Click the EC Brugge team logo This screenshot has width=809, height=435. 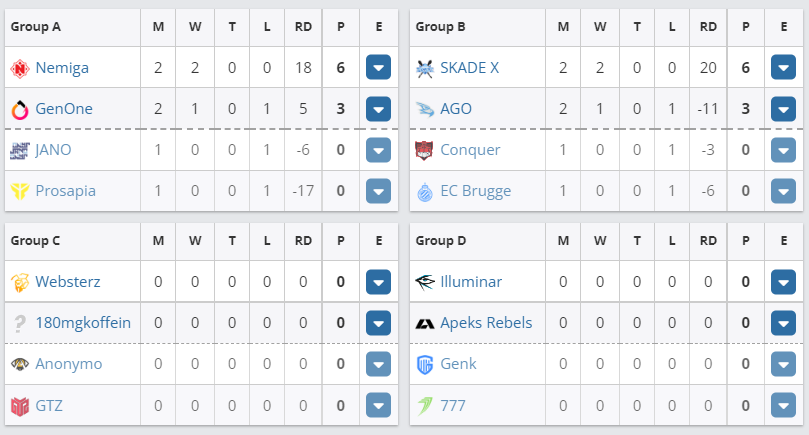(425, 191)
